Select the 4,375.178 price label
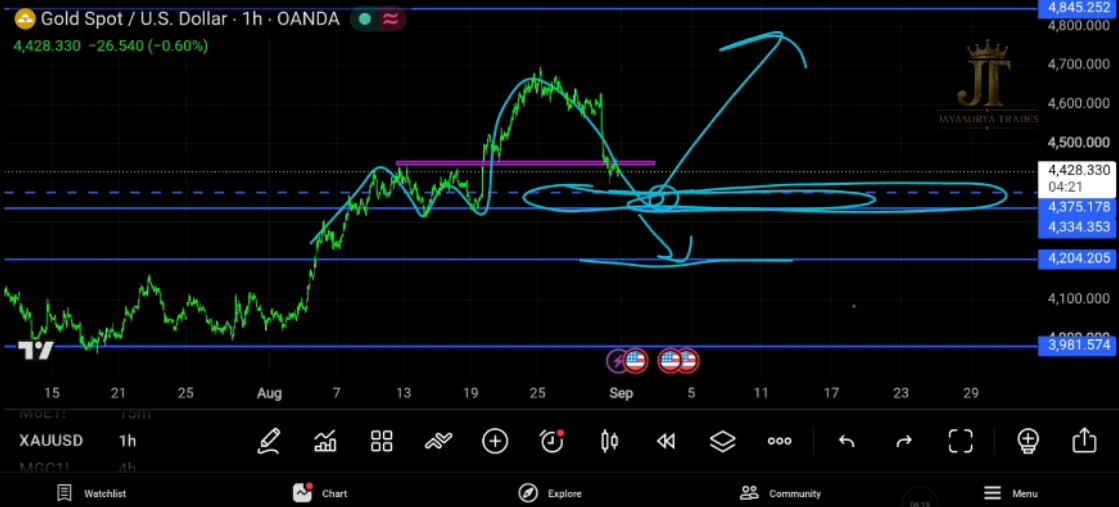Image resolution: width=1119 pixels, height=507 pixels. tap(1078, 207)
